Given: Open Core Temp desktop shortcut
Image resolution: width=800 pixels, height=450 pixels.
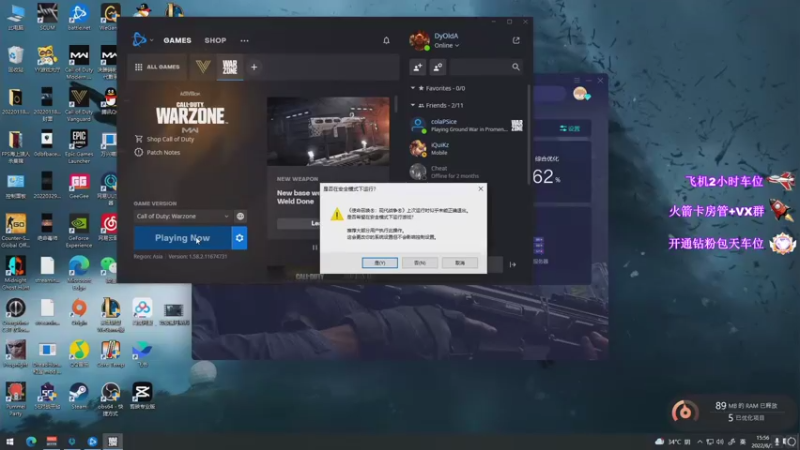Looking at the screenshot, I should 110,354.
